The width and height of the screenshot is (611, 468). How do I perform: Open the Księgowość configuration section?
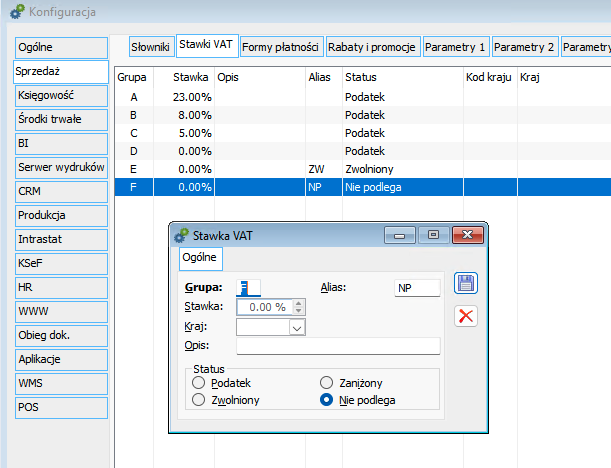click(60, 95)
